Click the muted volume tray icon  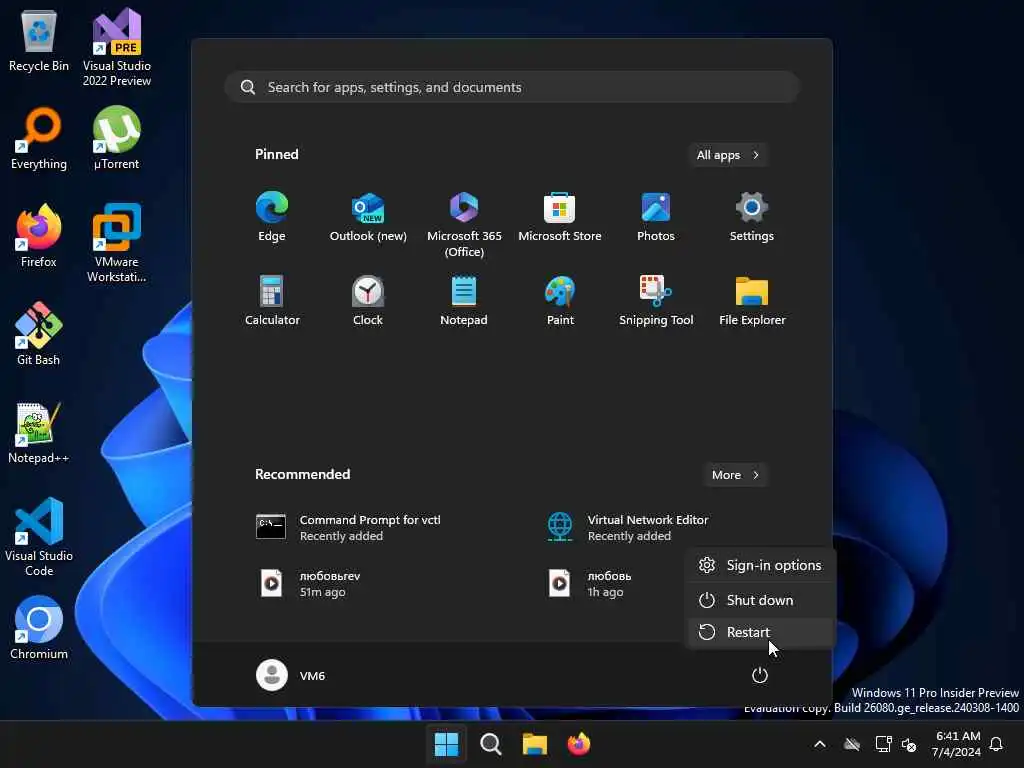(909, 744)
